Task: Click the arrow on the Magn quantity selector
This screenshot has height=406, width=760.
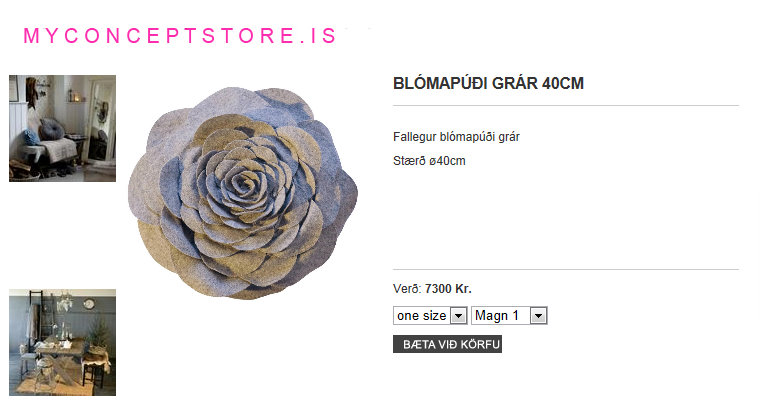Action: tap(538, 316)
